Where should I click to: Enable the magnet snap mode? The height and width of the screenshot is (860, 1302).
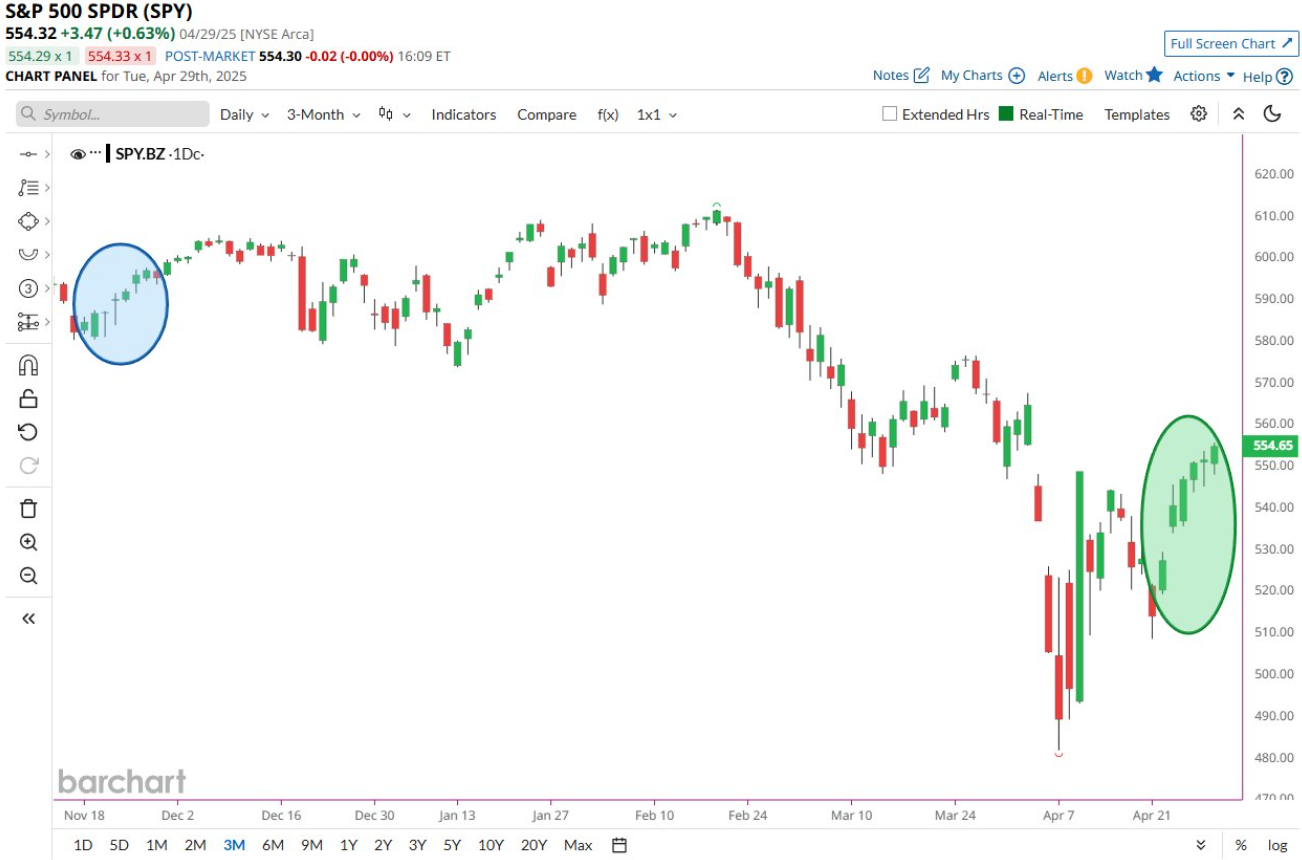(x=28, y=365)
